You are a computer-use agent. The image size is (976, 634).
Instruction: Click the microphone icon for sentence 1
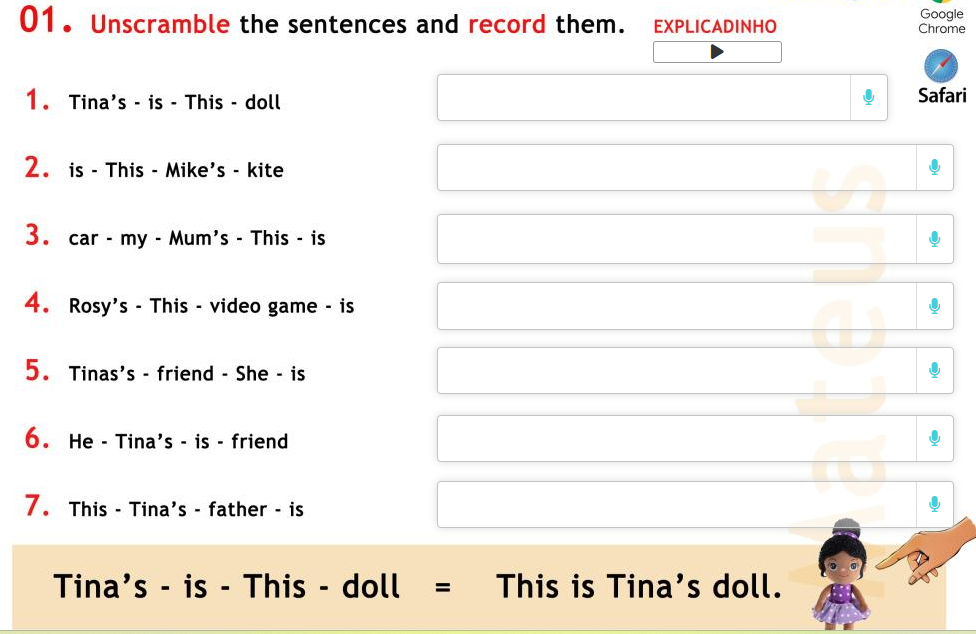[869, 97]
